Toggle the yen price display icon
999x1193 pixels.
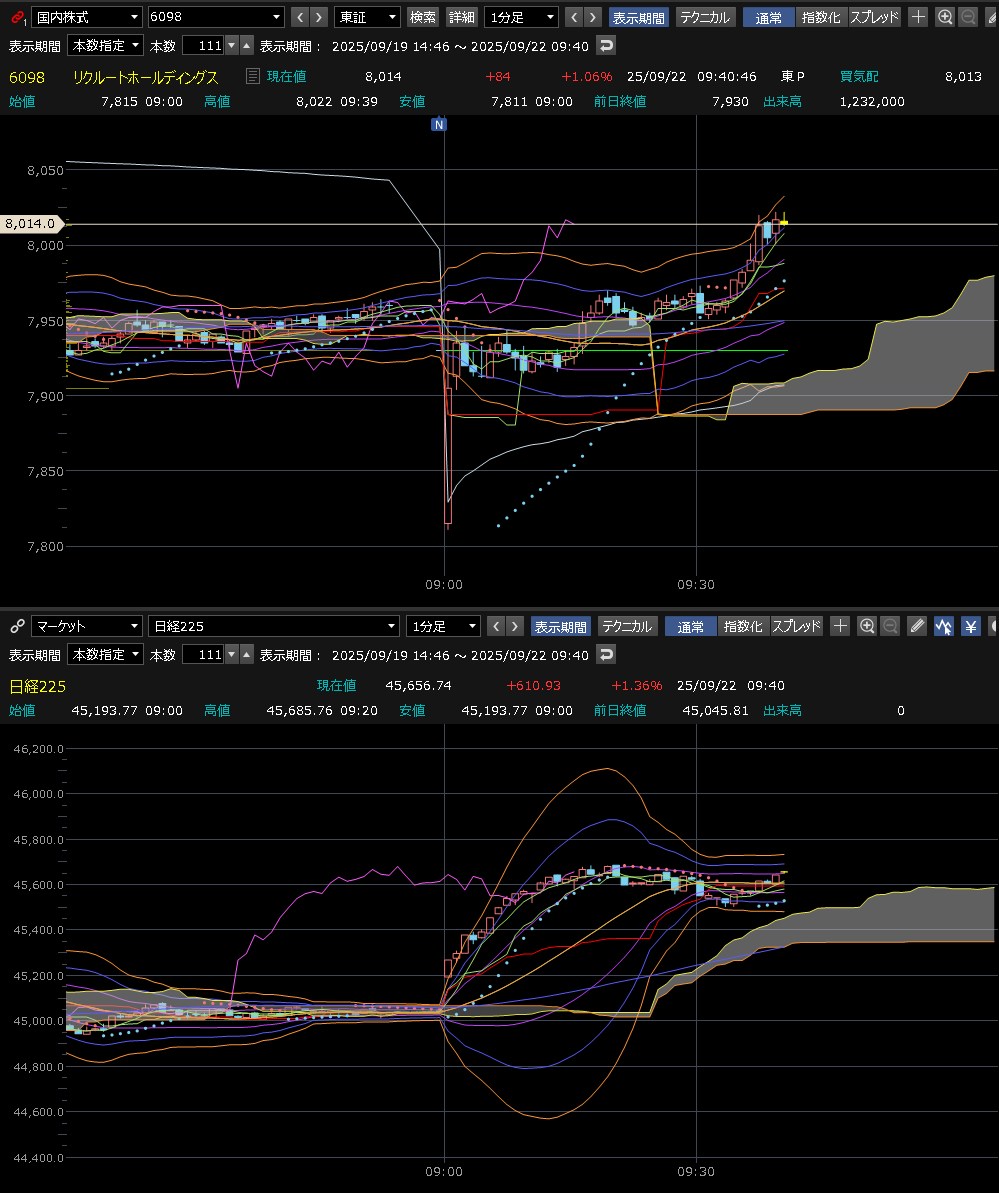(971, 626)
